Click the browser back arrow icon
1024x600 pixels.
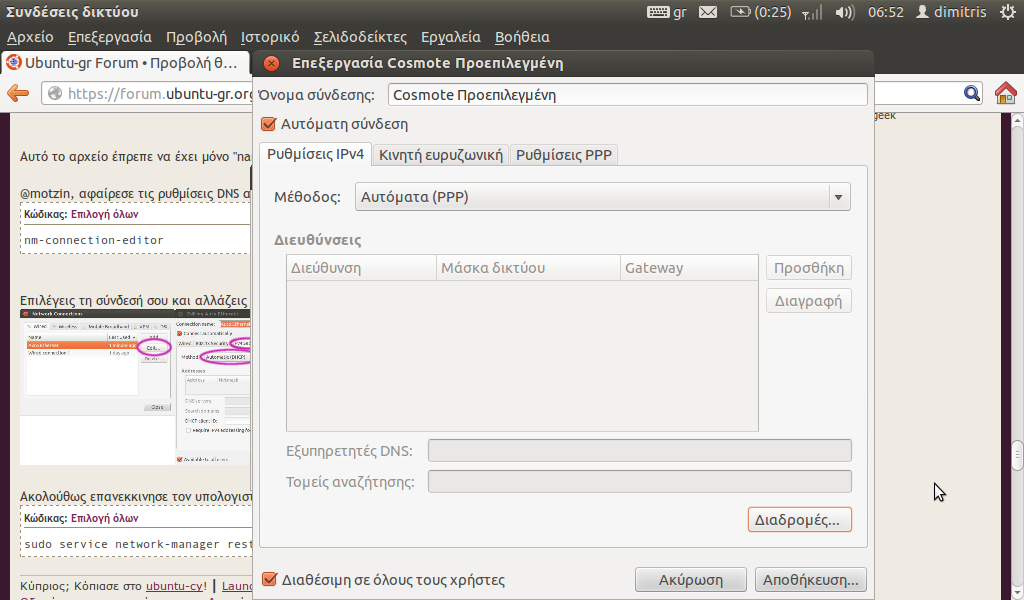[x=18, y=93]
